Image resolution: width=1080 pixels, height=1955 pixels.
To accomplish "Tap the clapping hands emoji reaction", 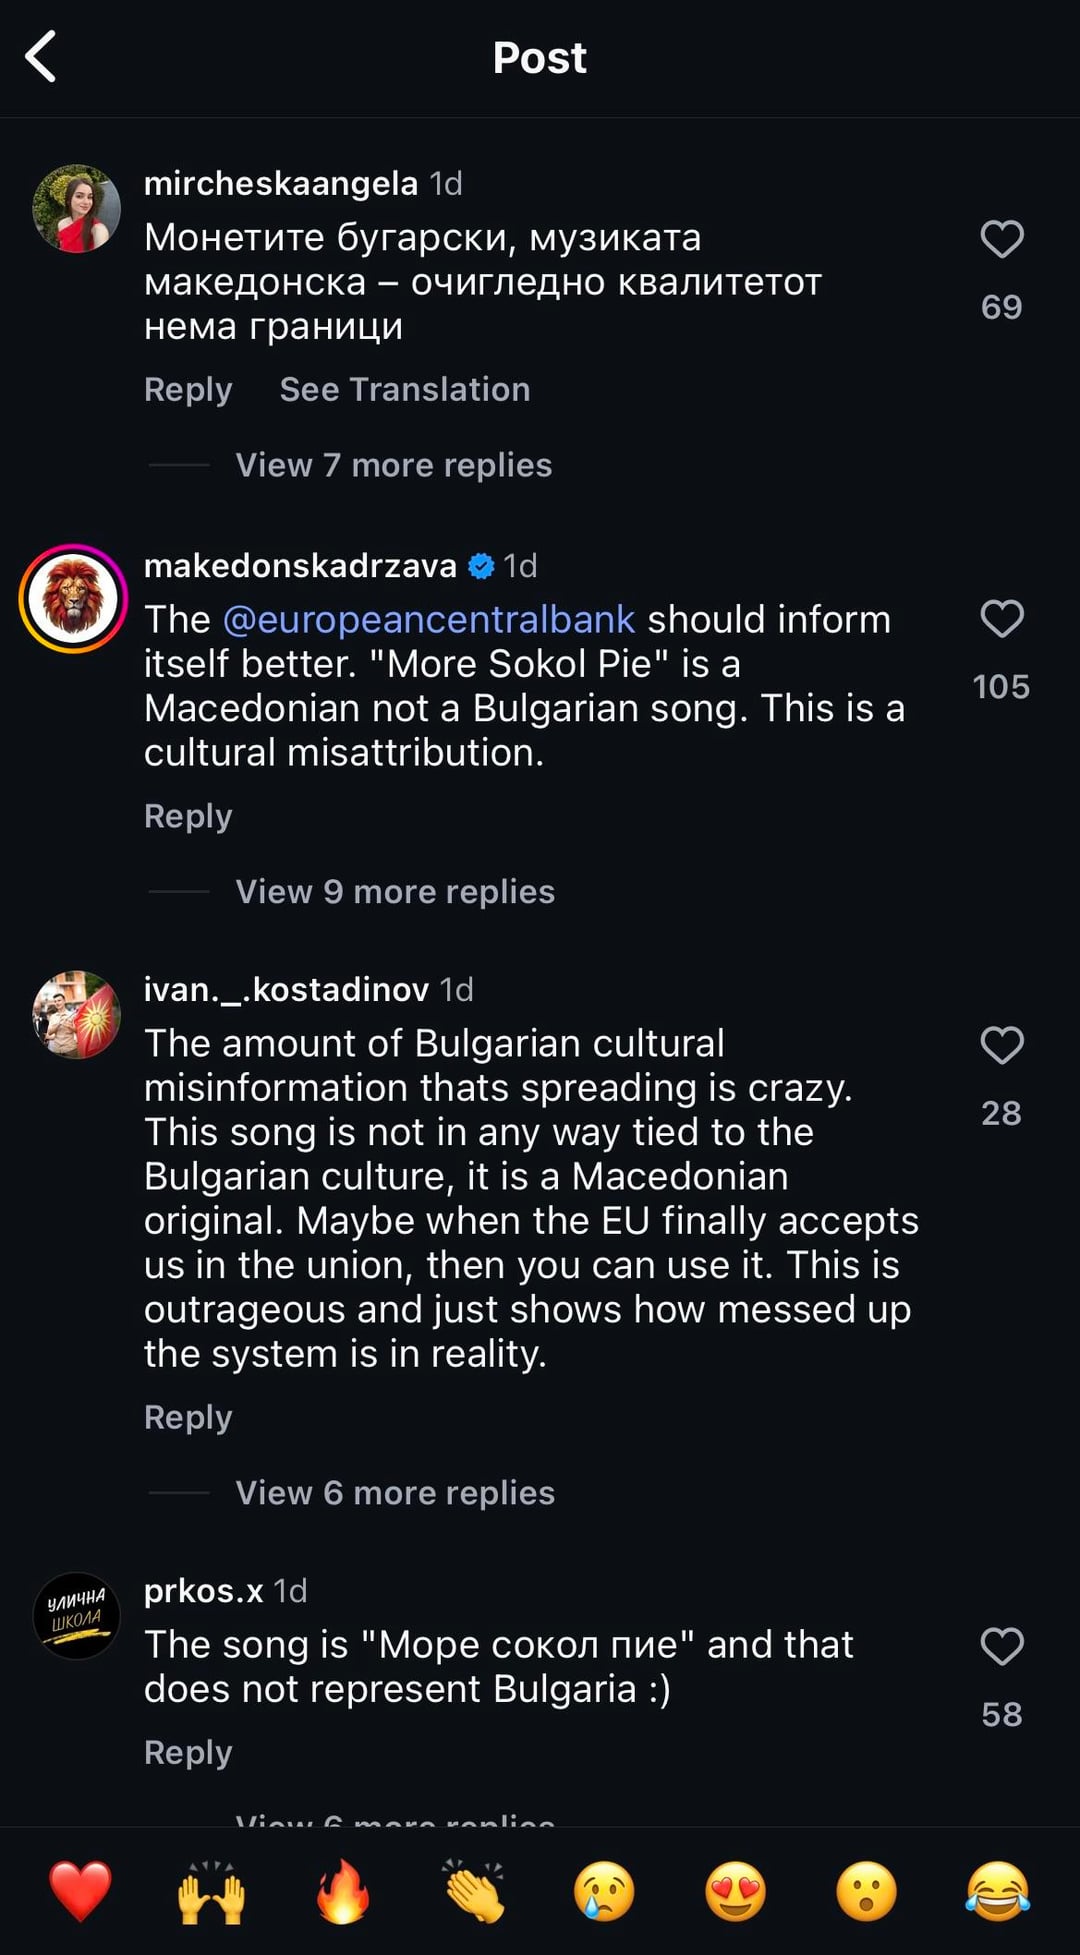I will click(475, 1891).
